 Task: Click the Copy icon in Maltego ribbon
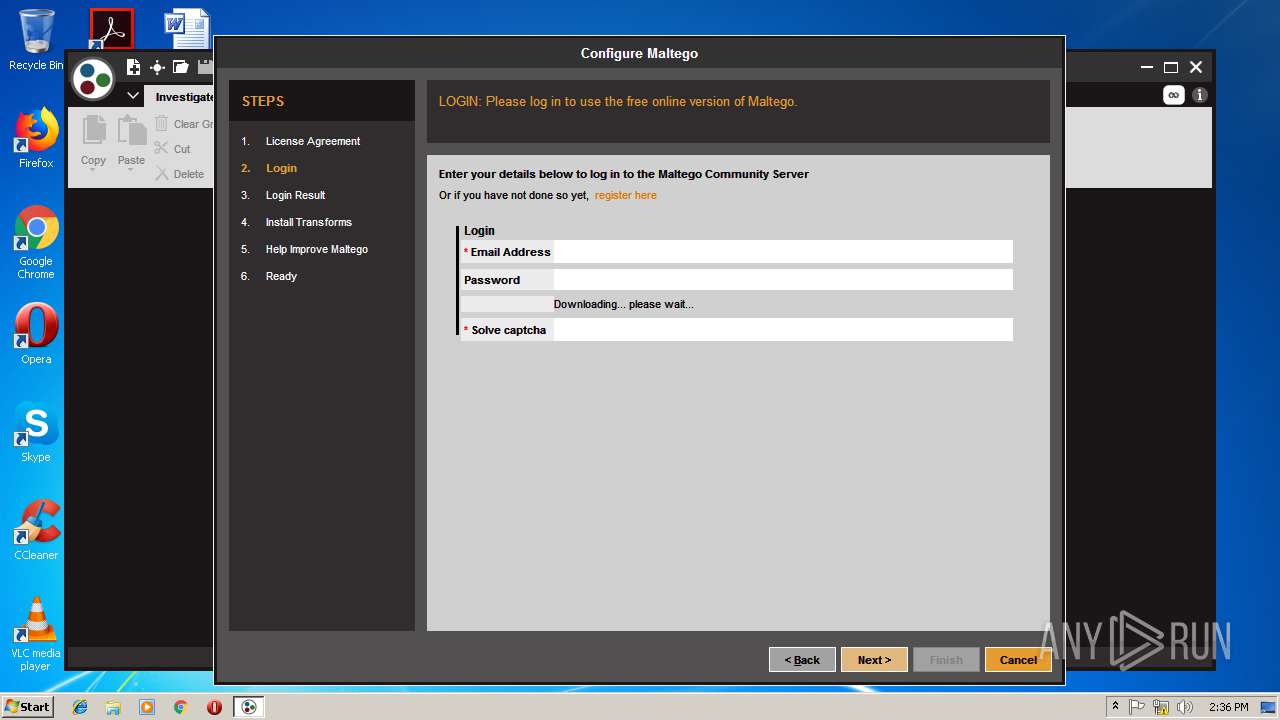click(94, 131)
